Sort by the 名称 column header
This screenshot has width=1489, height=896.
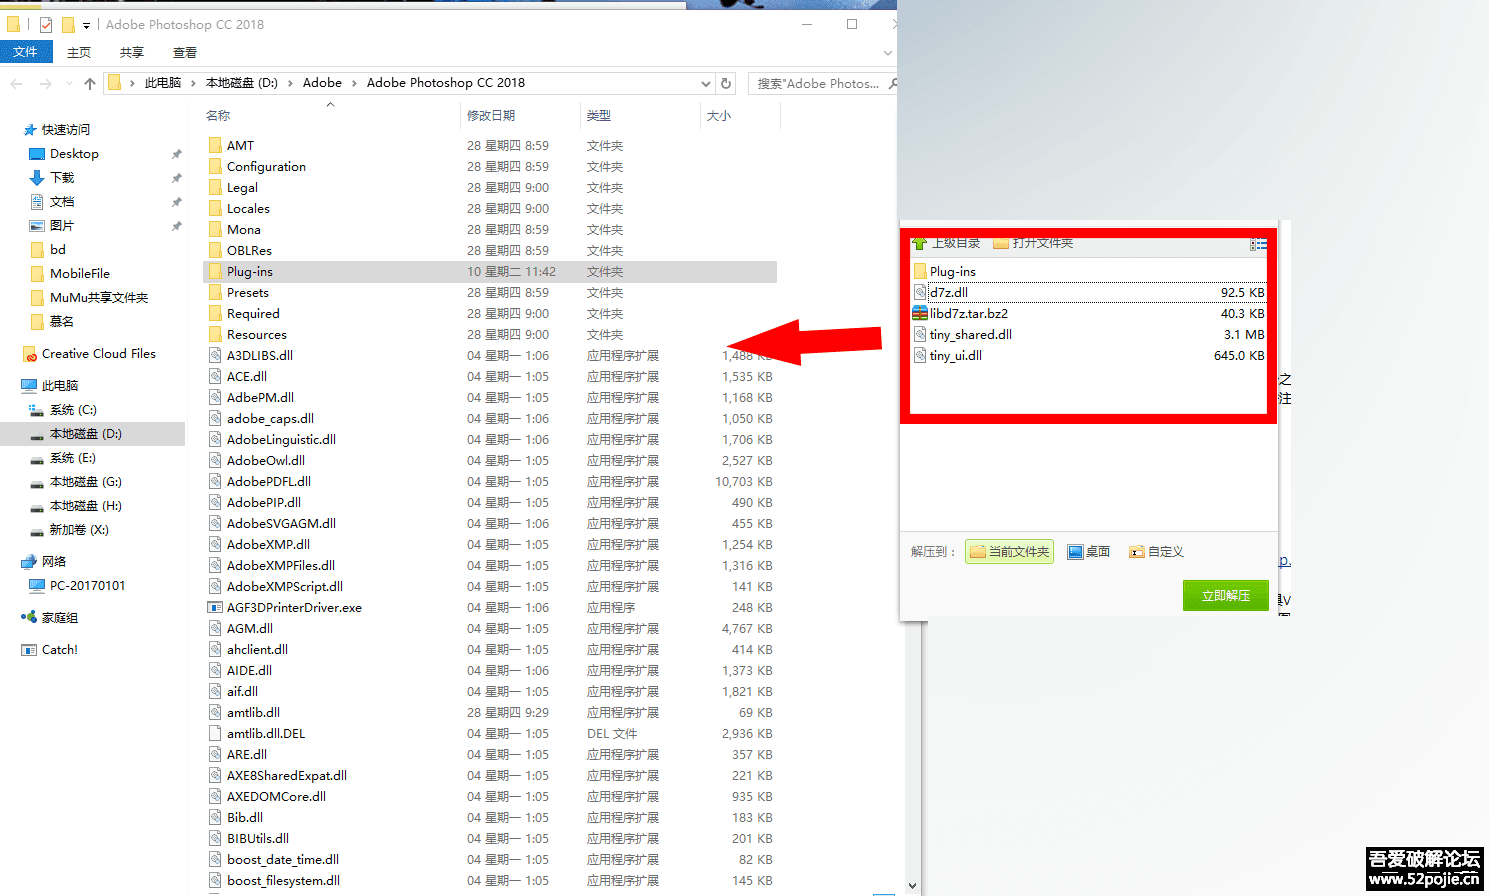point(218,116)
